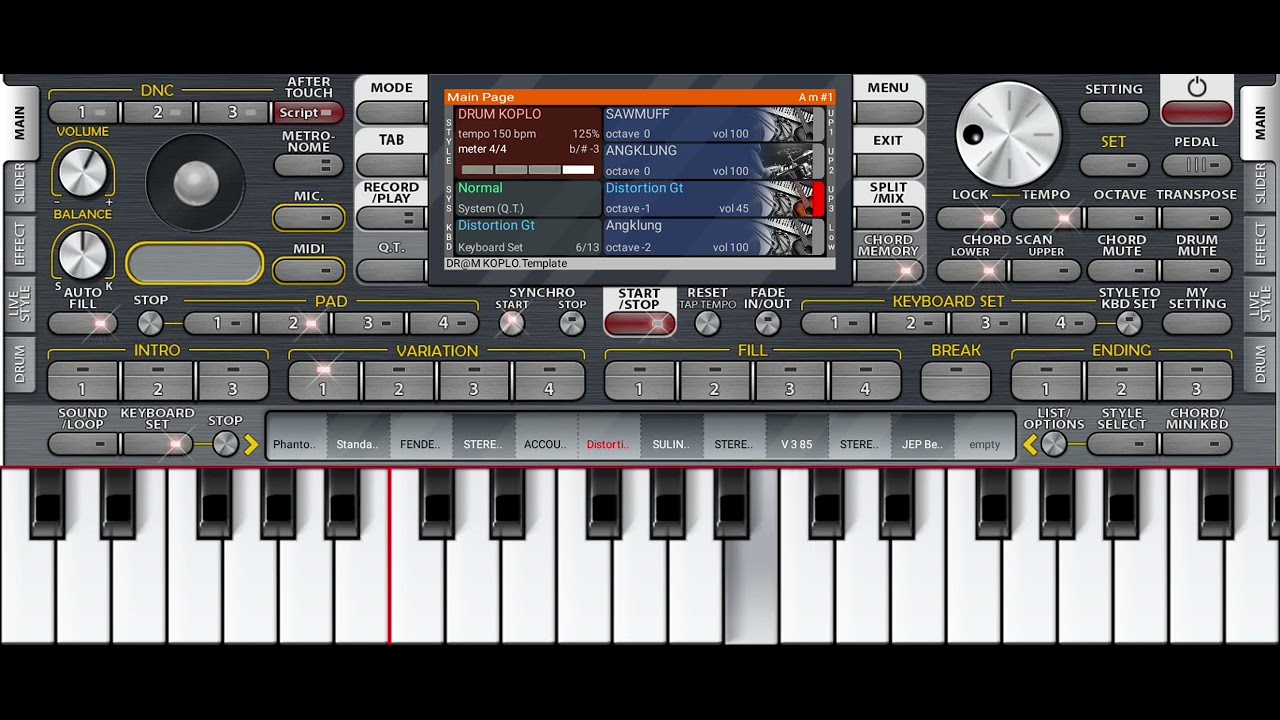Open the left DRUM side tab
This screenshot has height=720, width=1280.
click(x=19, y=364)
